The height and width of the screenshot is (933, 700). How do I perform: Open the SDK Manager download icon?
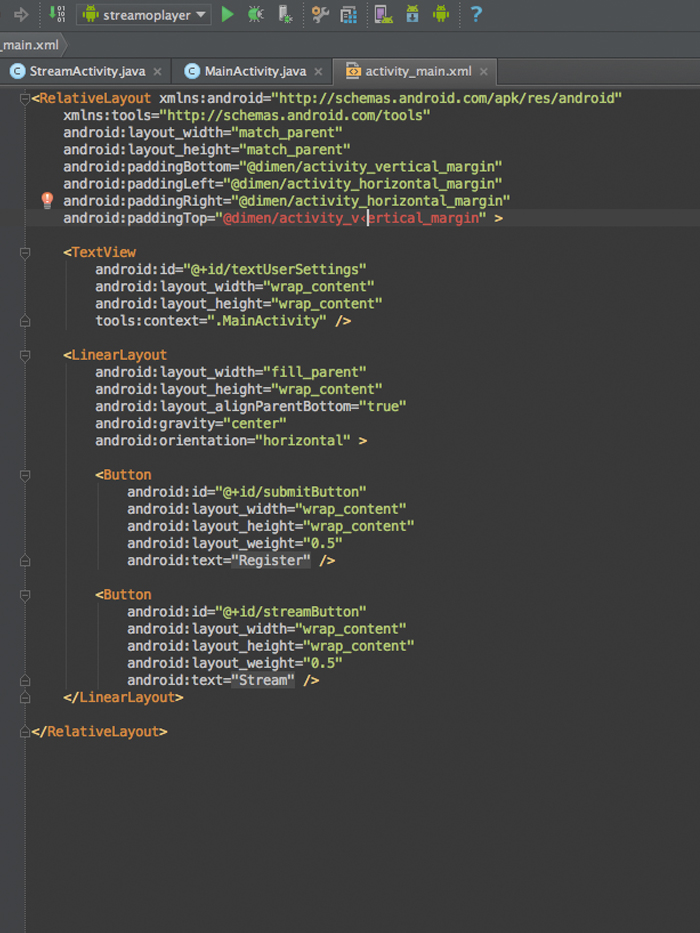[x=412, y=14]
